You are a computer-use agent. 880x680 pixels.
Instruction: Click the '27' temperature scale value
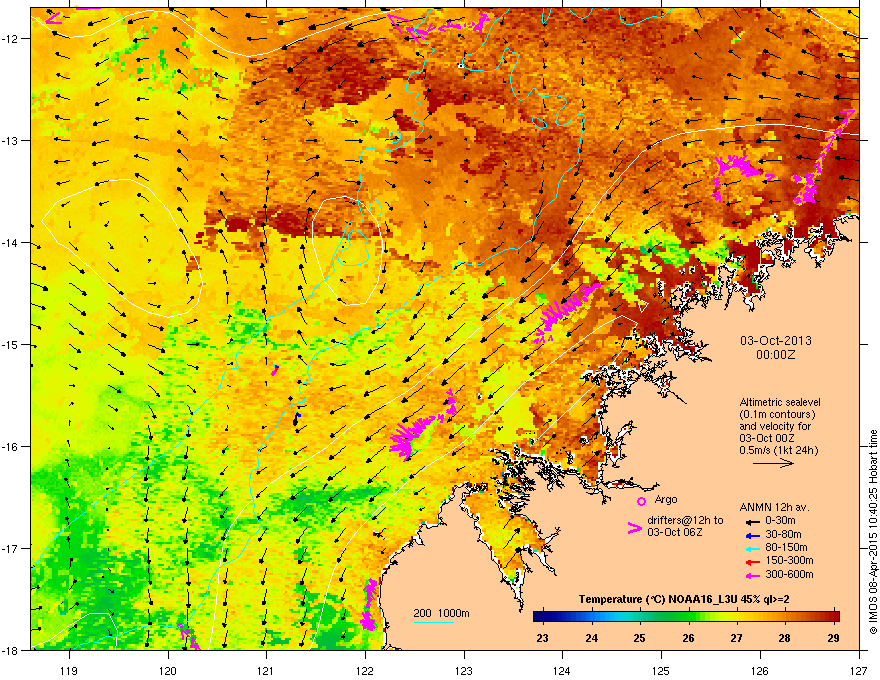[736, 638]
